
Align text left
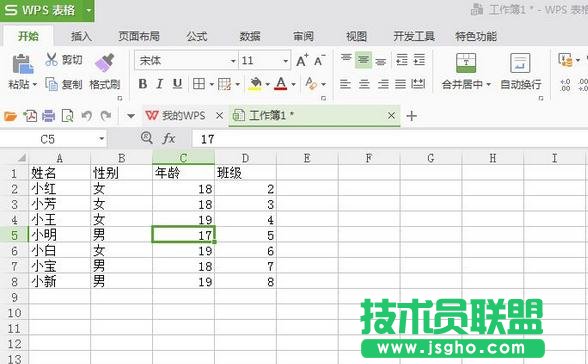[x=345, y=84]
